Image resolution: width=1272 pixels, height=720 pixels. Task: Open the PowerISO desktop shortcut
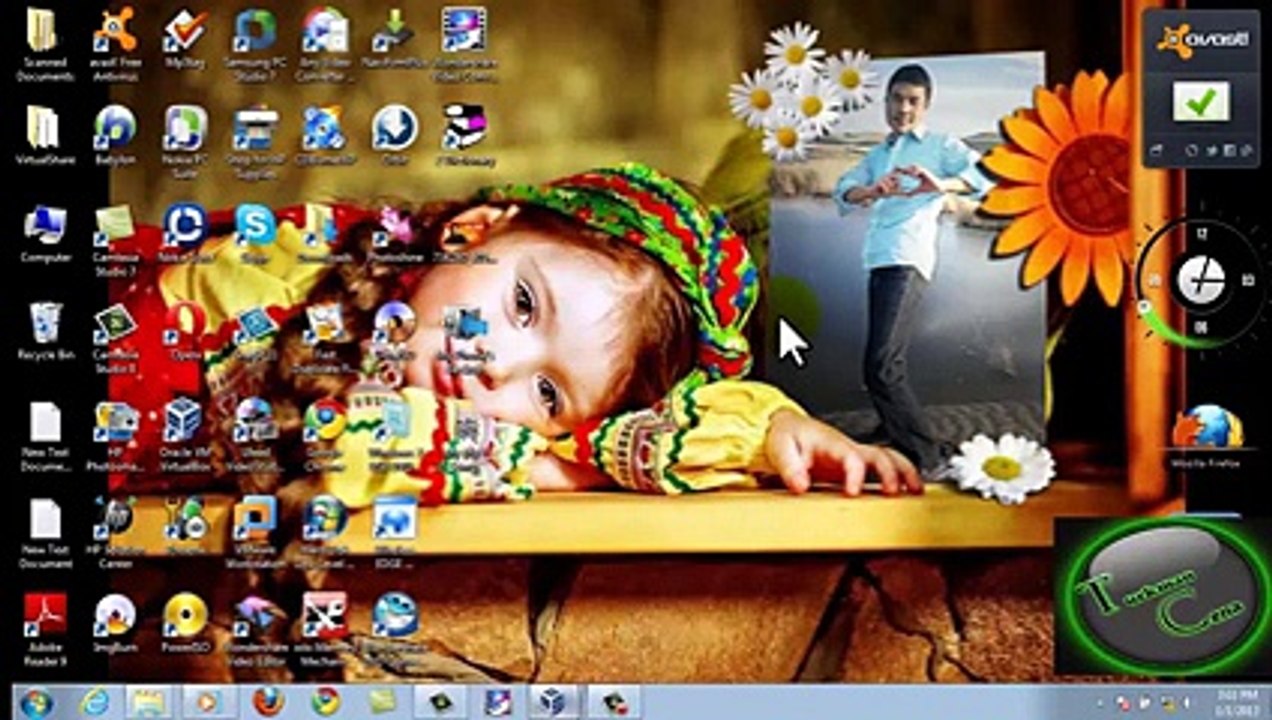(x=185, y=624)
